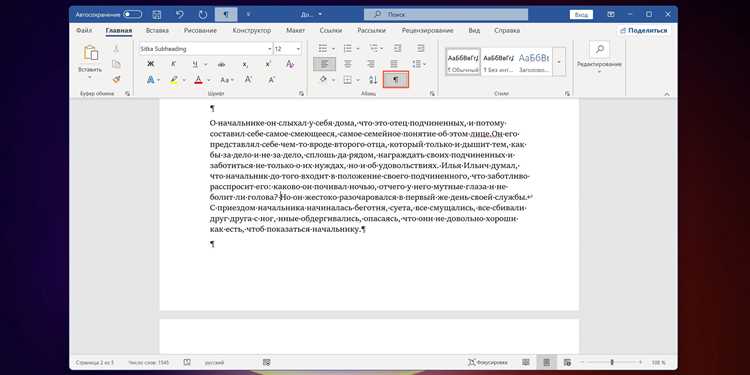Switch to the Конструктор tab
The height and width of the screenshot is (375, 750).
[x=252, y=30]
